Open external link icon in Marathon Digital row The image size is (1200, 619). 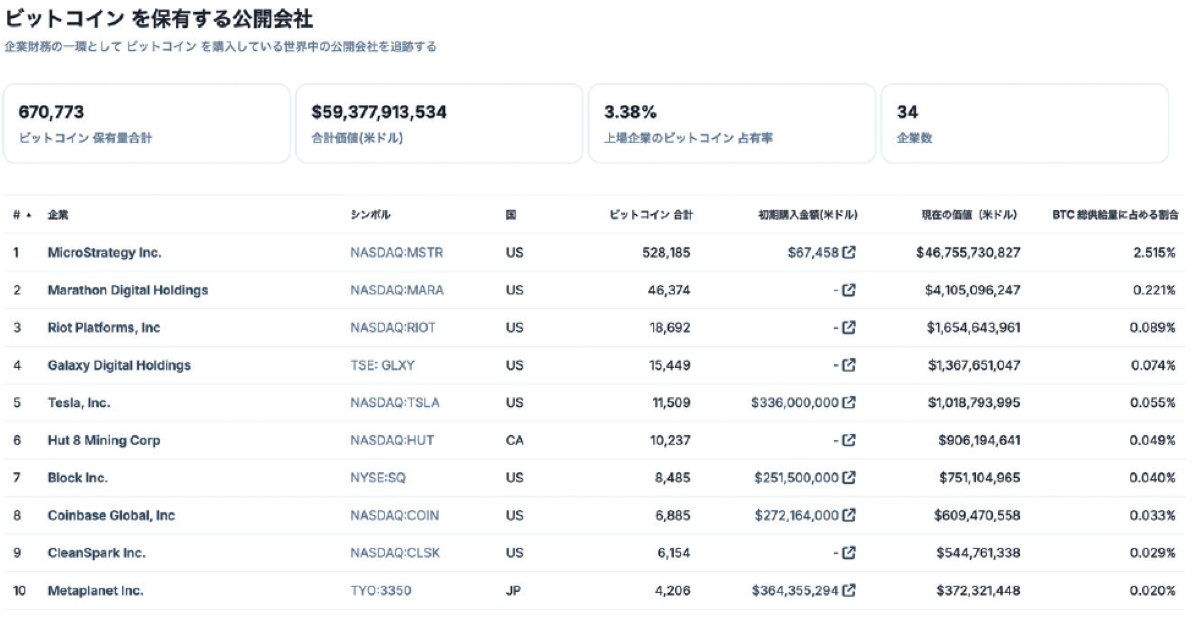(x=849, y=290)
